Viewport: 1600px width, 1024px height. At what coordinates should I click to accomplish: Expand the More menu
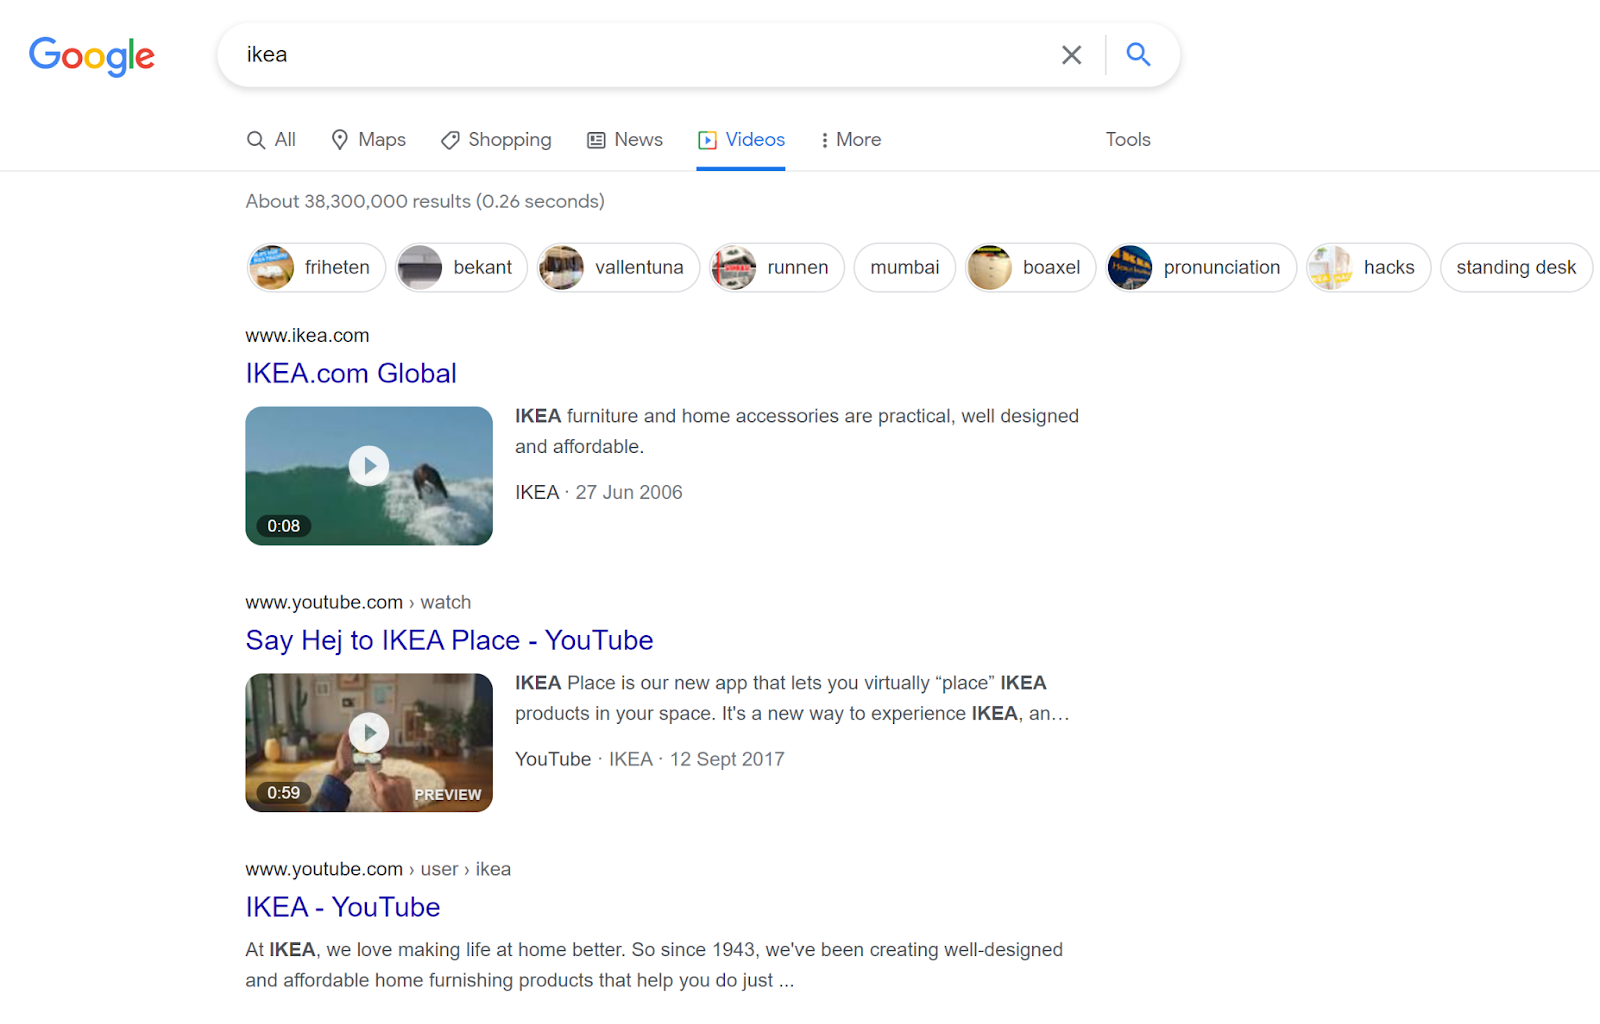[x=851, y=140]
